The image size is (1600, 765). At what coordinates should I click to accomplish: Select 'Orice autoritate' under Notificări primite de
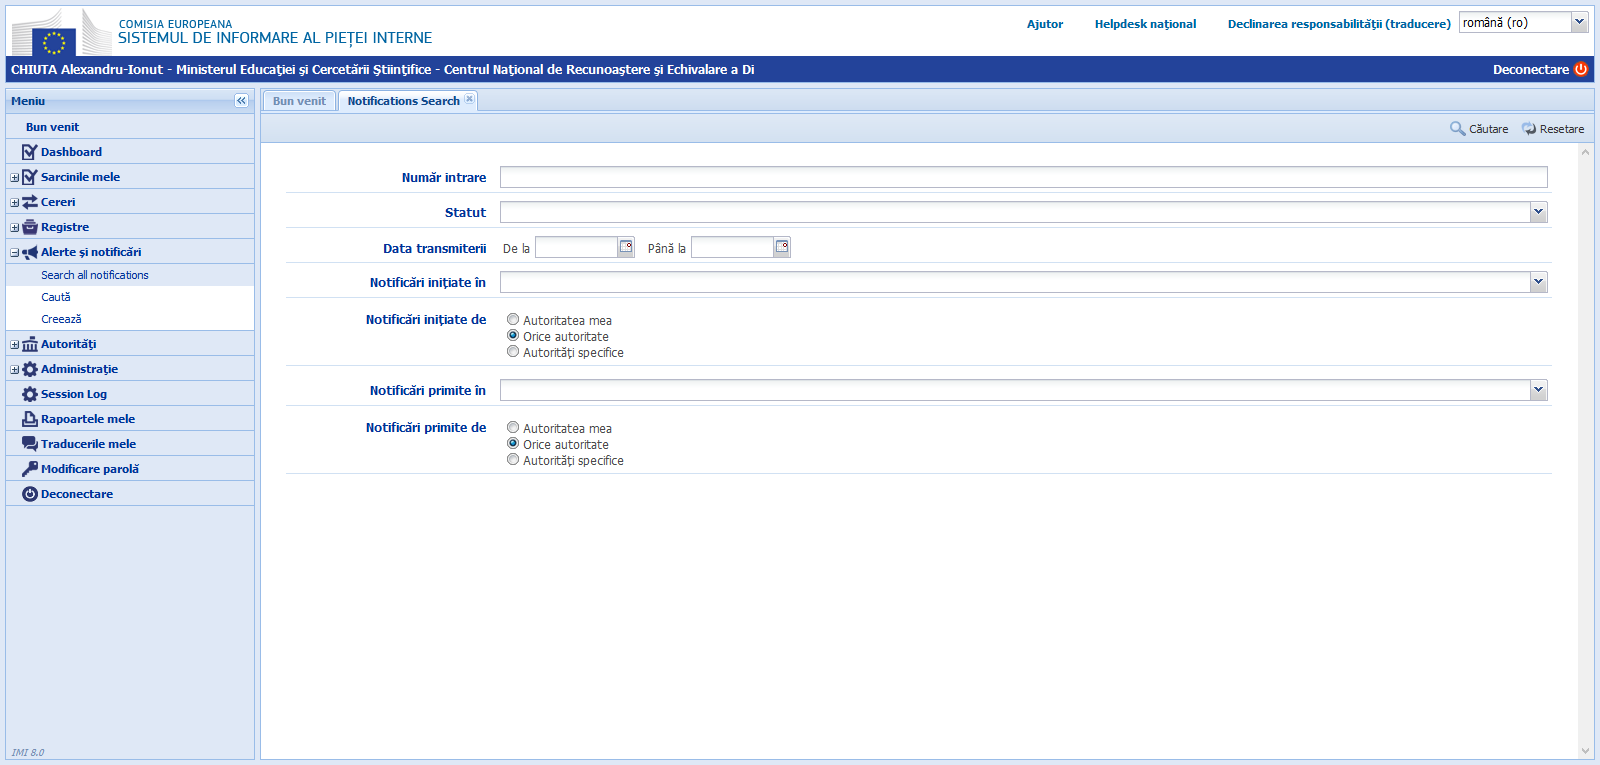pos(513,444)
